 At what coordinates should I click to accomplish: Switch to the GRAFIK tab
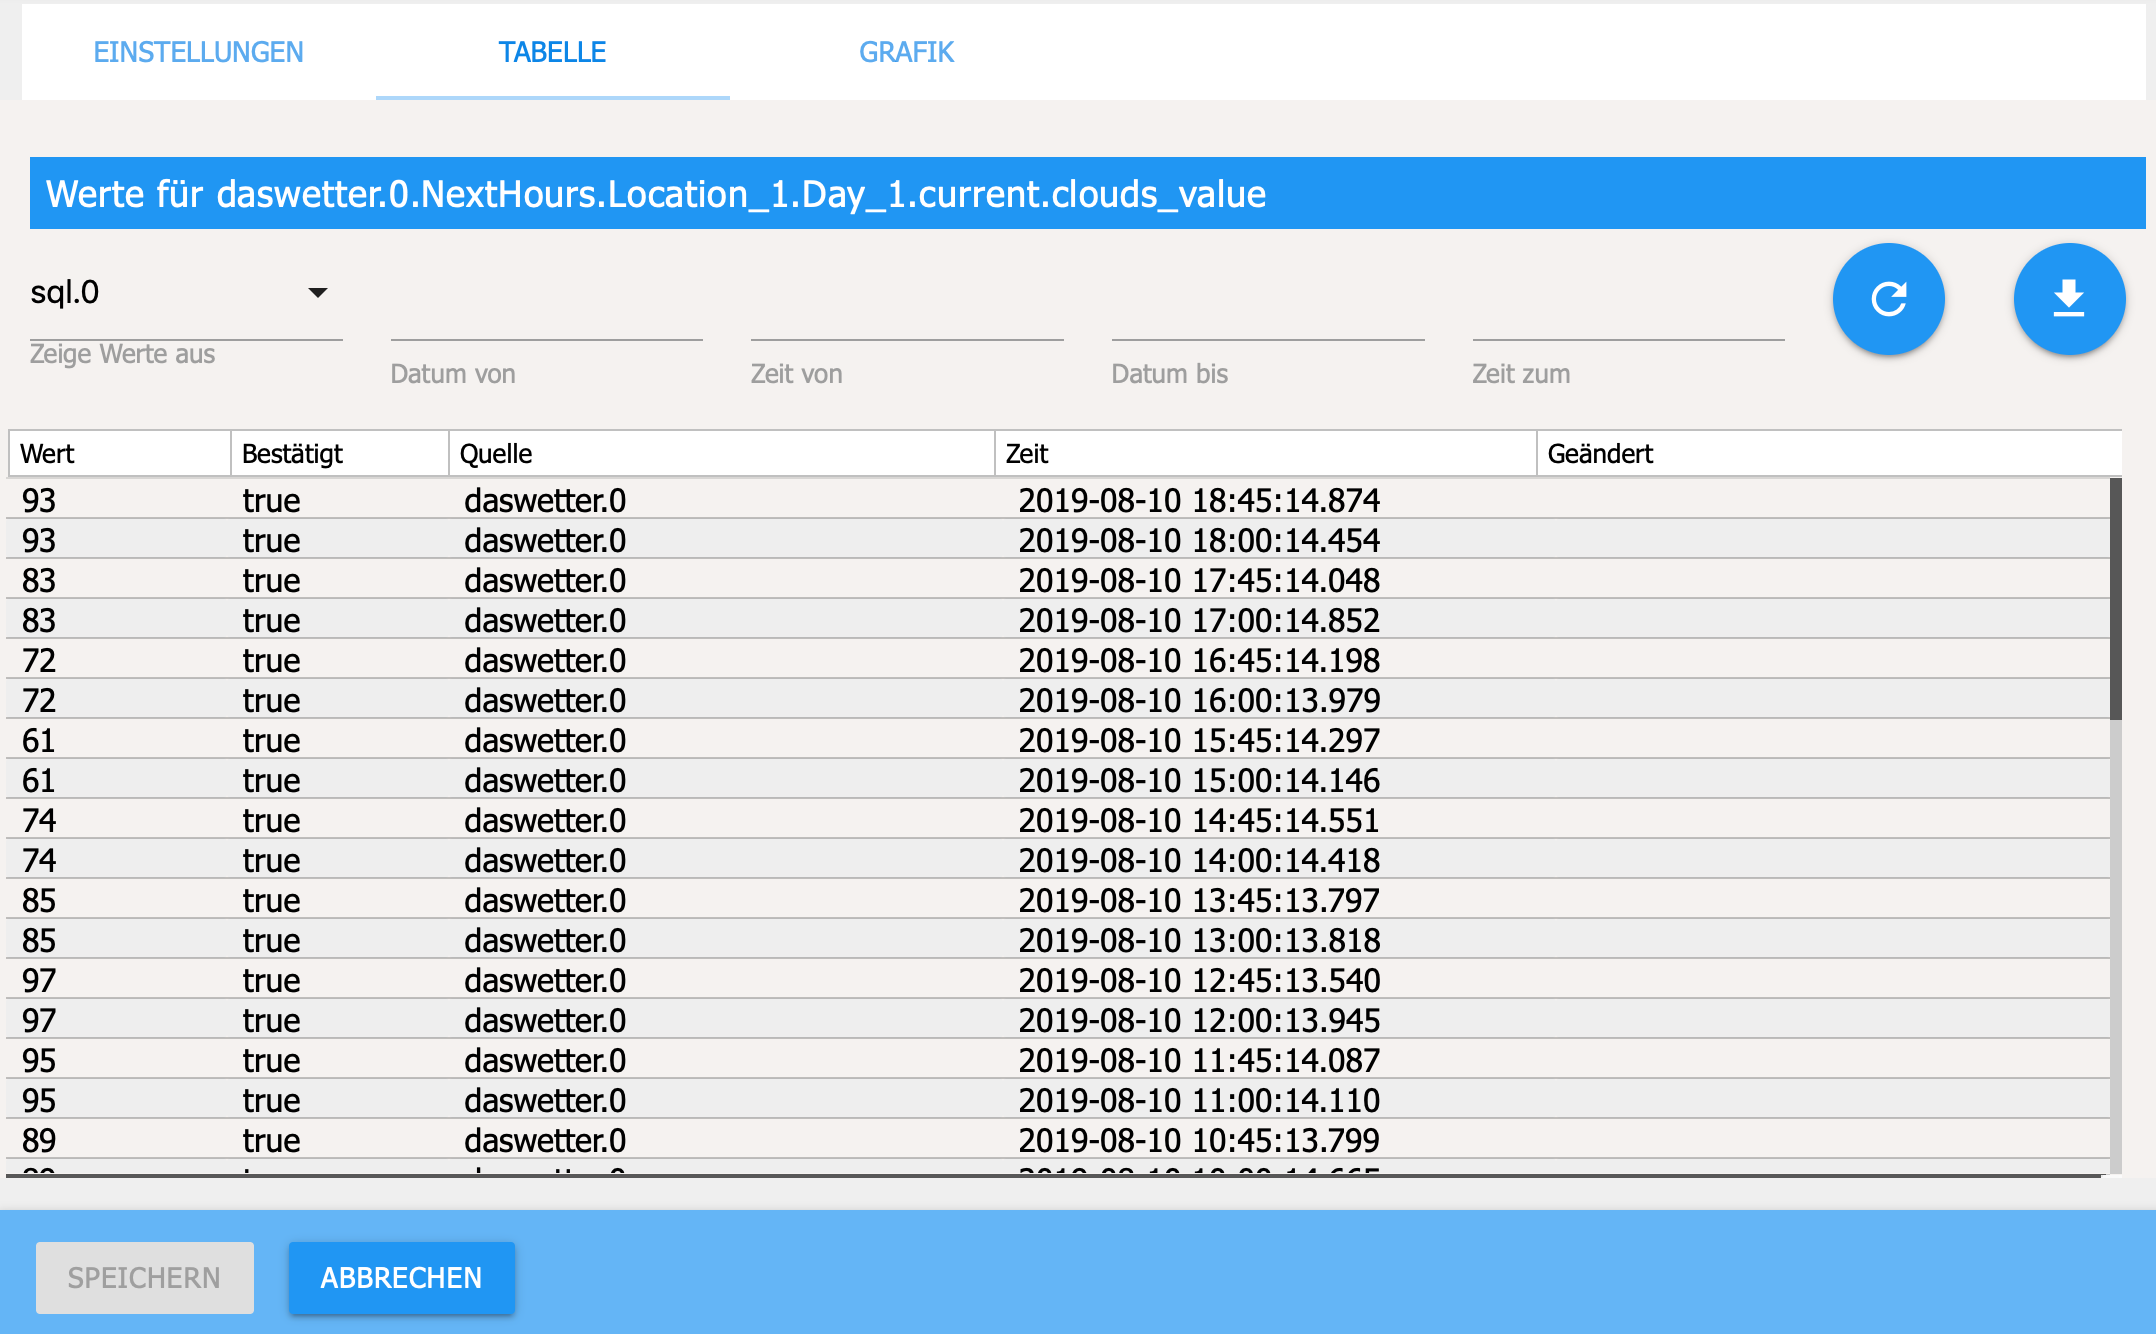(906, 52)
